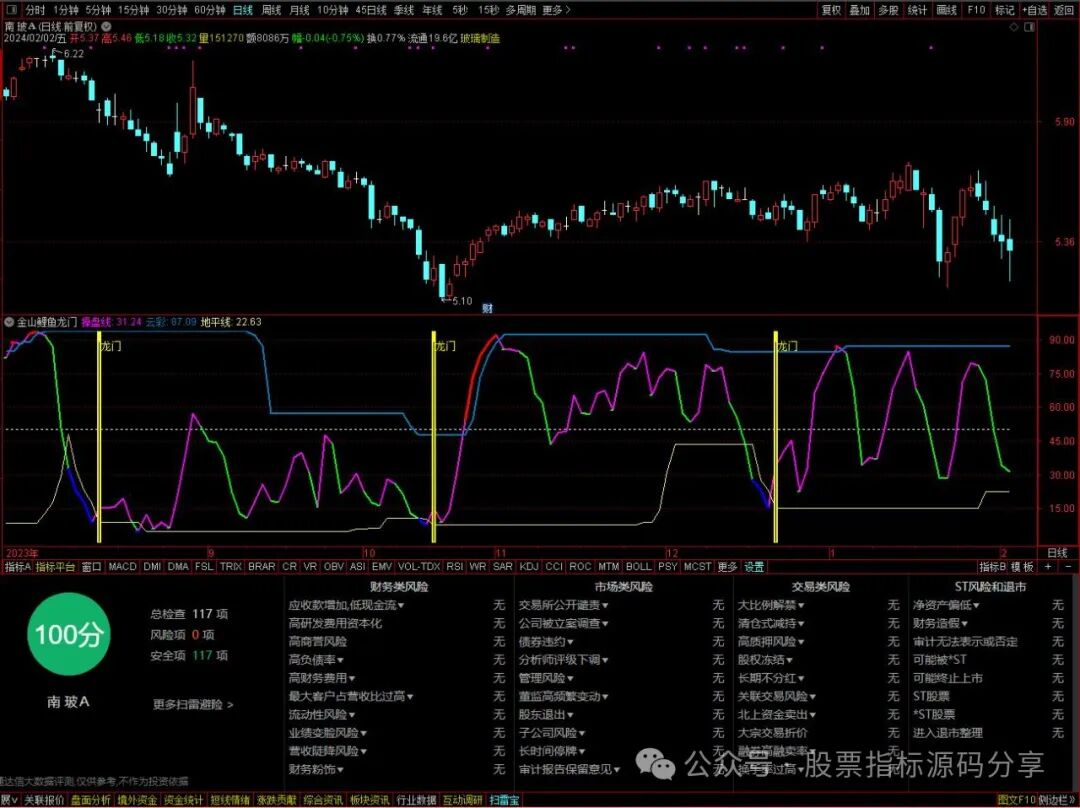Click the green 100分 score badge
Screen dimensions: 1080x808
pyautogui.click(x=68, y=634)
